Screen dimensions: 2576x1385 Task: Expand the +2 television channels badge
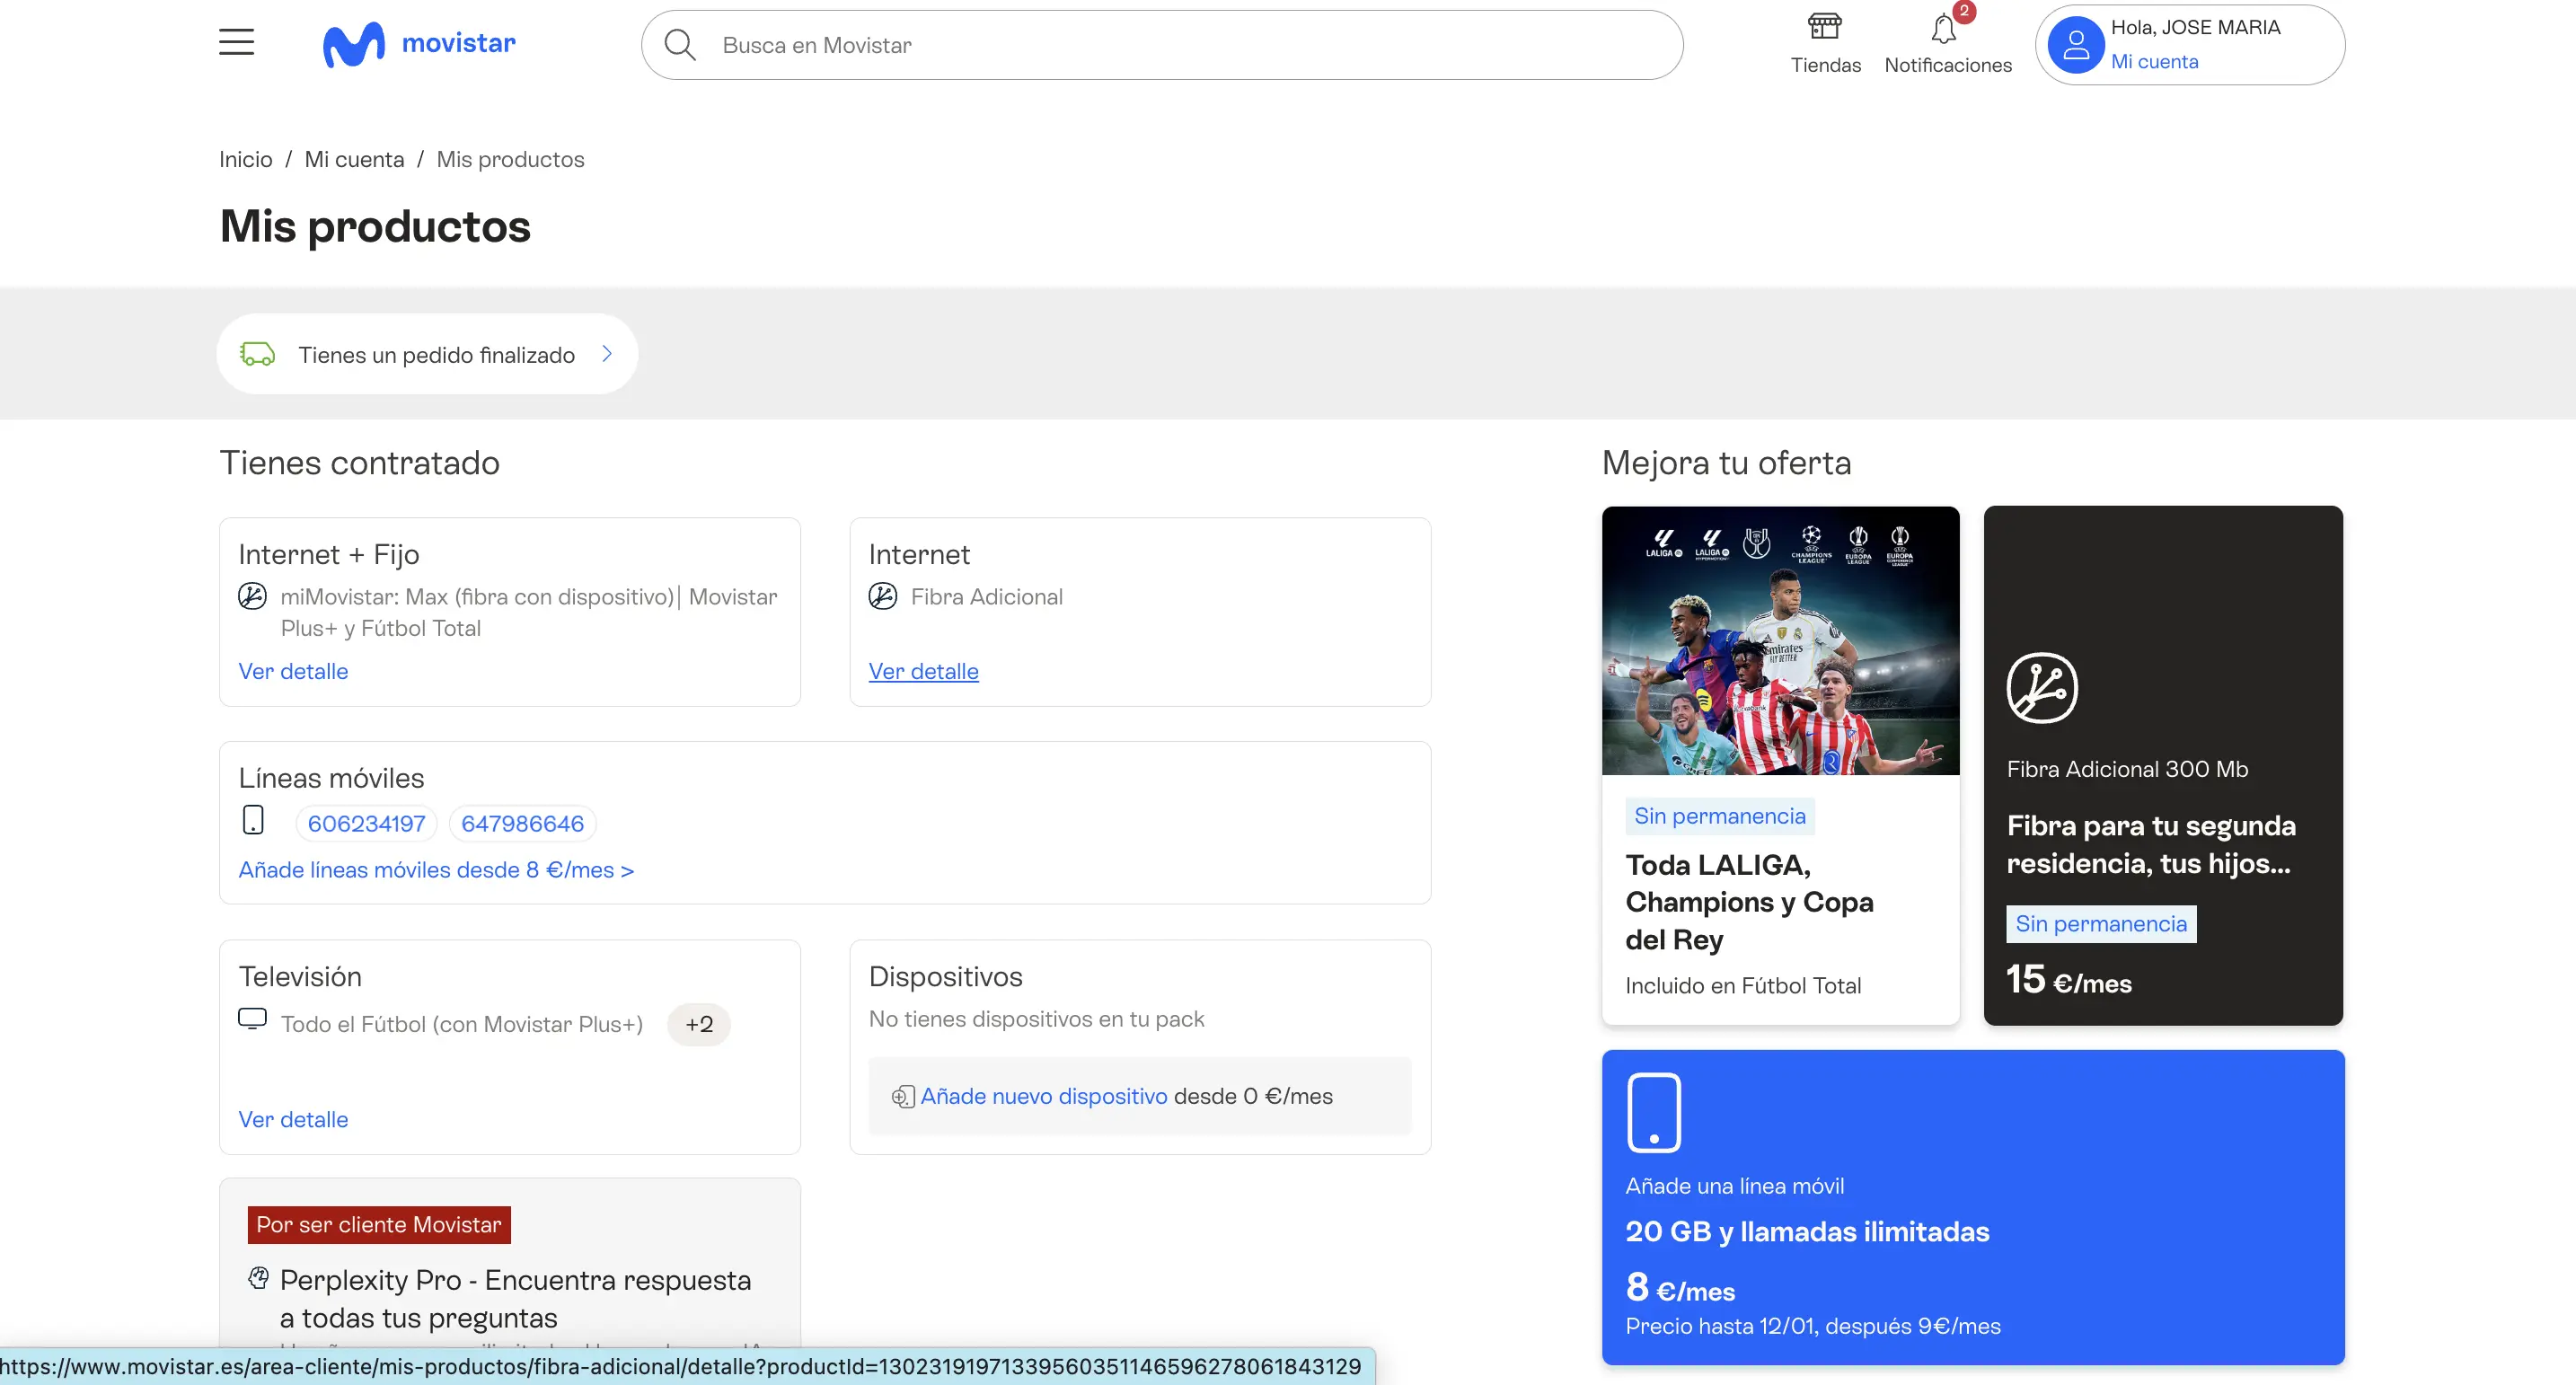pos(698,1024)
